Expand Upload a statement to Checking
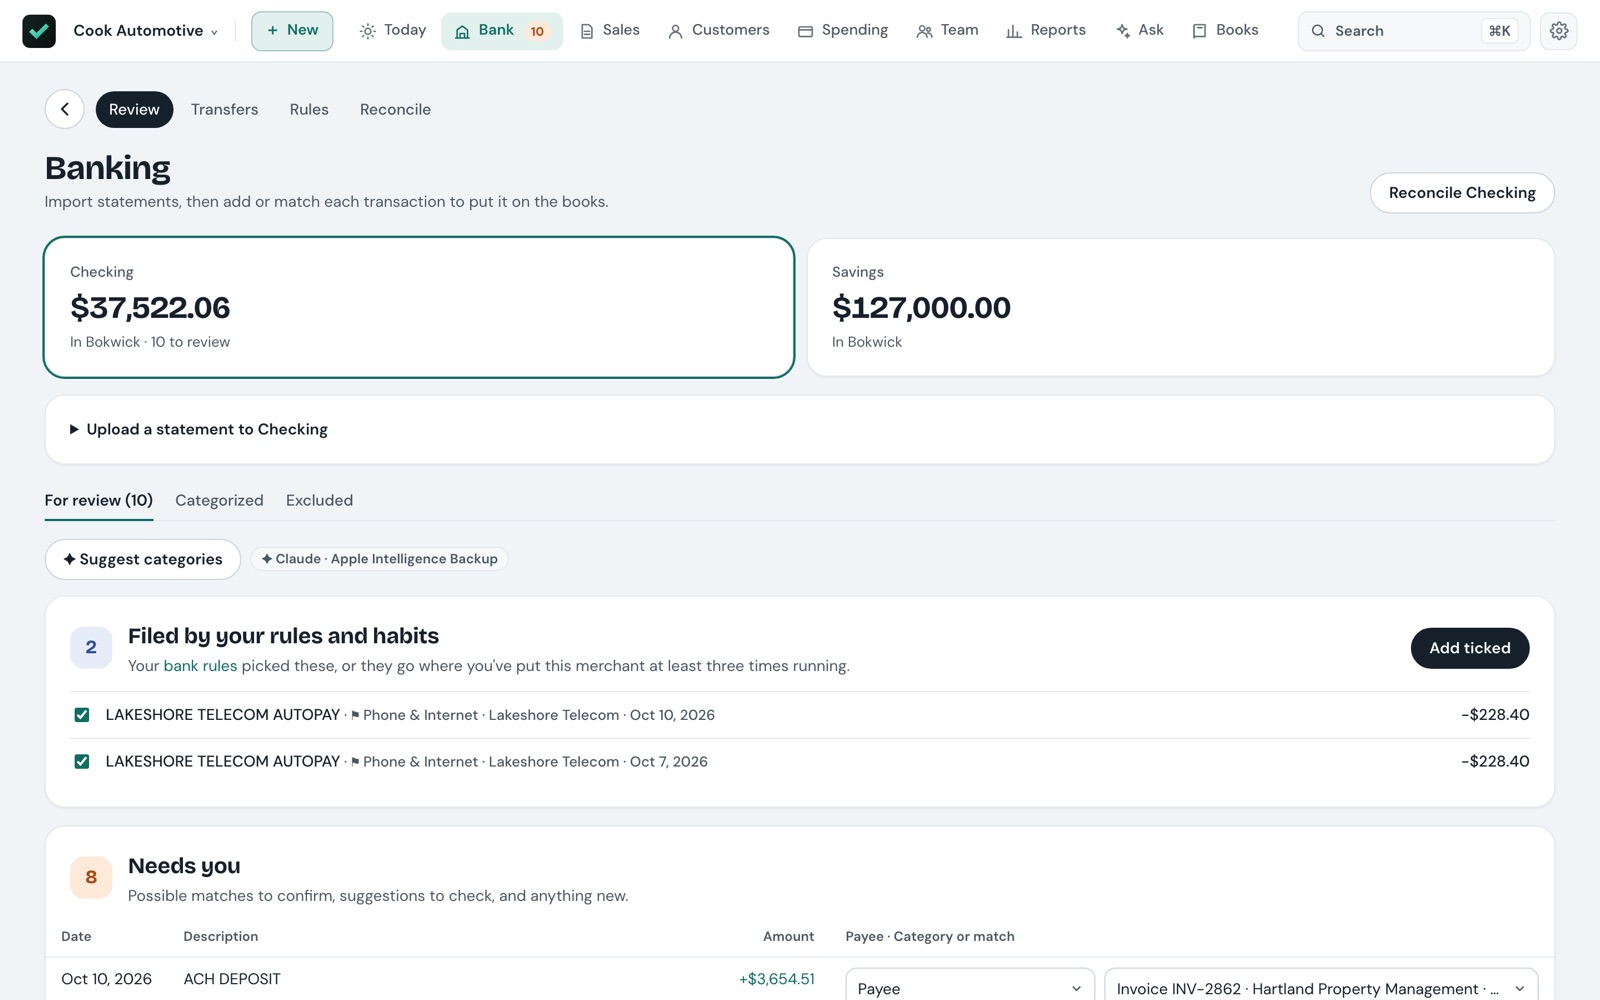 click(x=199, y=429)
